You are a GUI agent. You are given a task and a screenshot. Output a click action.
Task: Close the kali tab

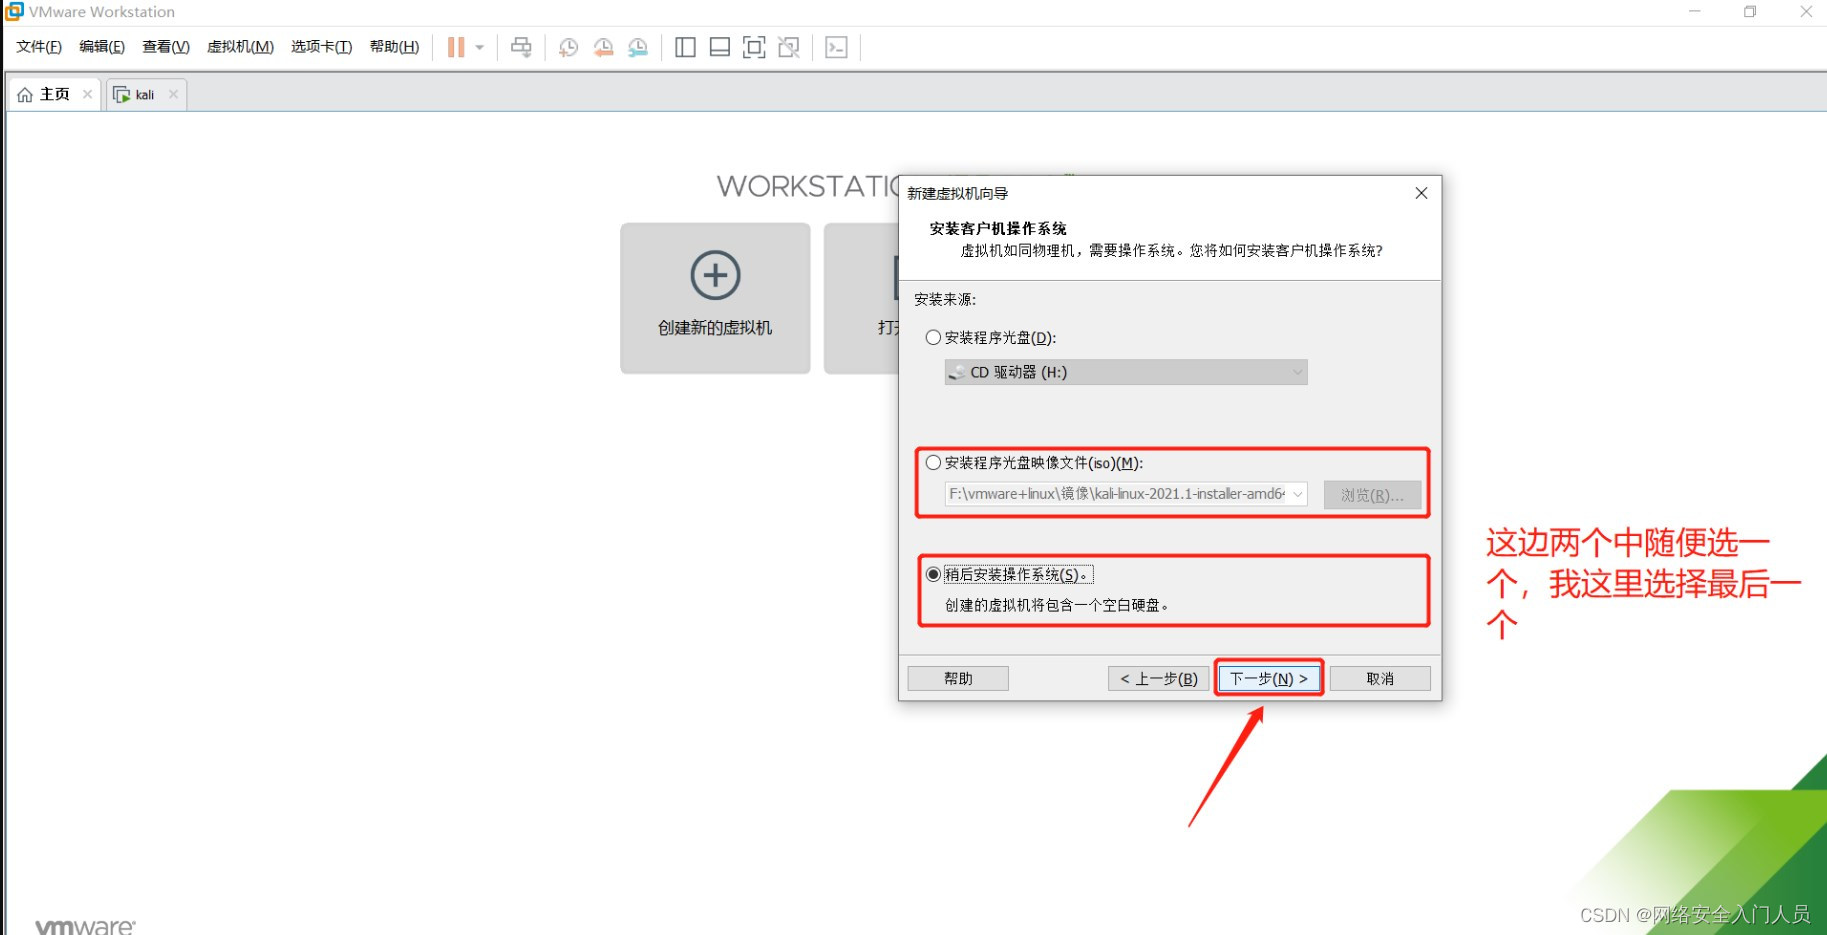[173, 94]
